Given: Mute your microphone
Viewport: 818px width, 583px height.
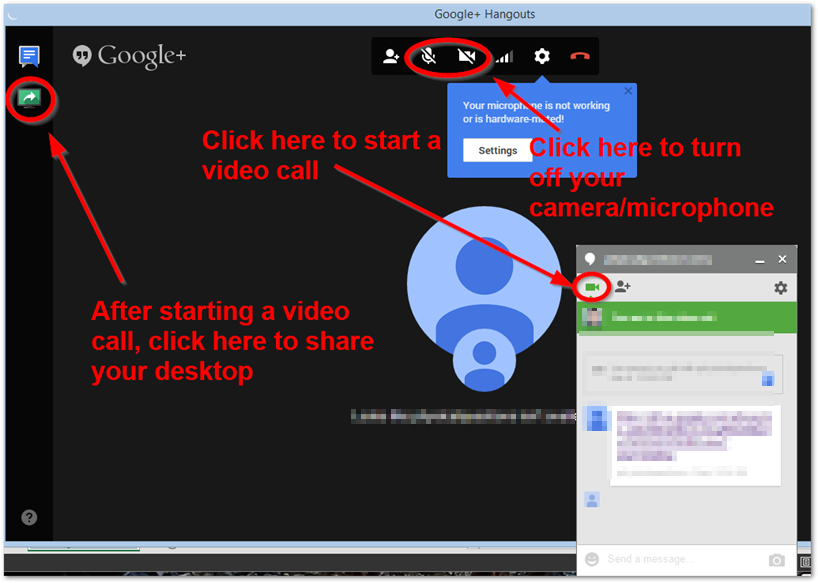Looking at the screenshot, I should click(428, 57).
